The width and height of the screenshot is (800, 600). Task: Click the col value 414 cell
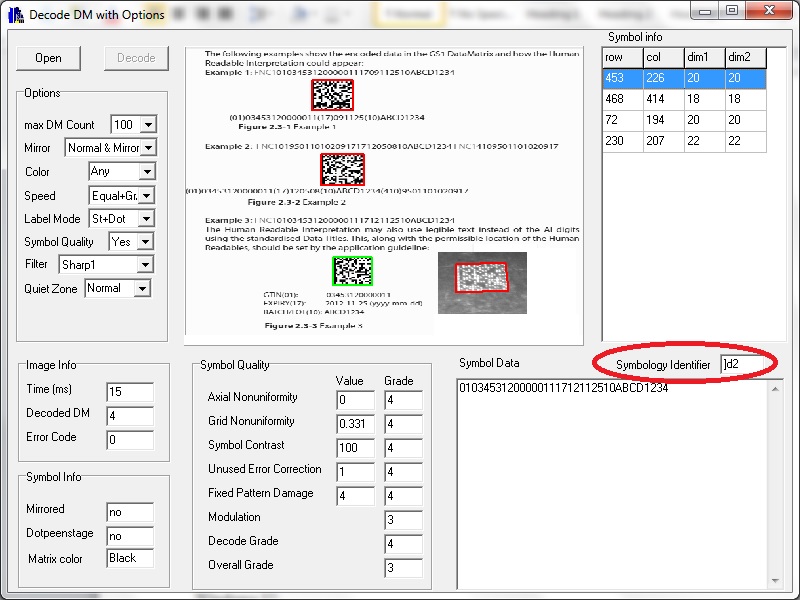pyautogui.click(x=663, y=99)
